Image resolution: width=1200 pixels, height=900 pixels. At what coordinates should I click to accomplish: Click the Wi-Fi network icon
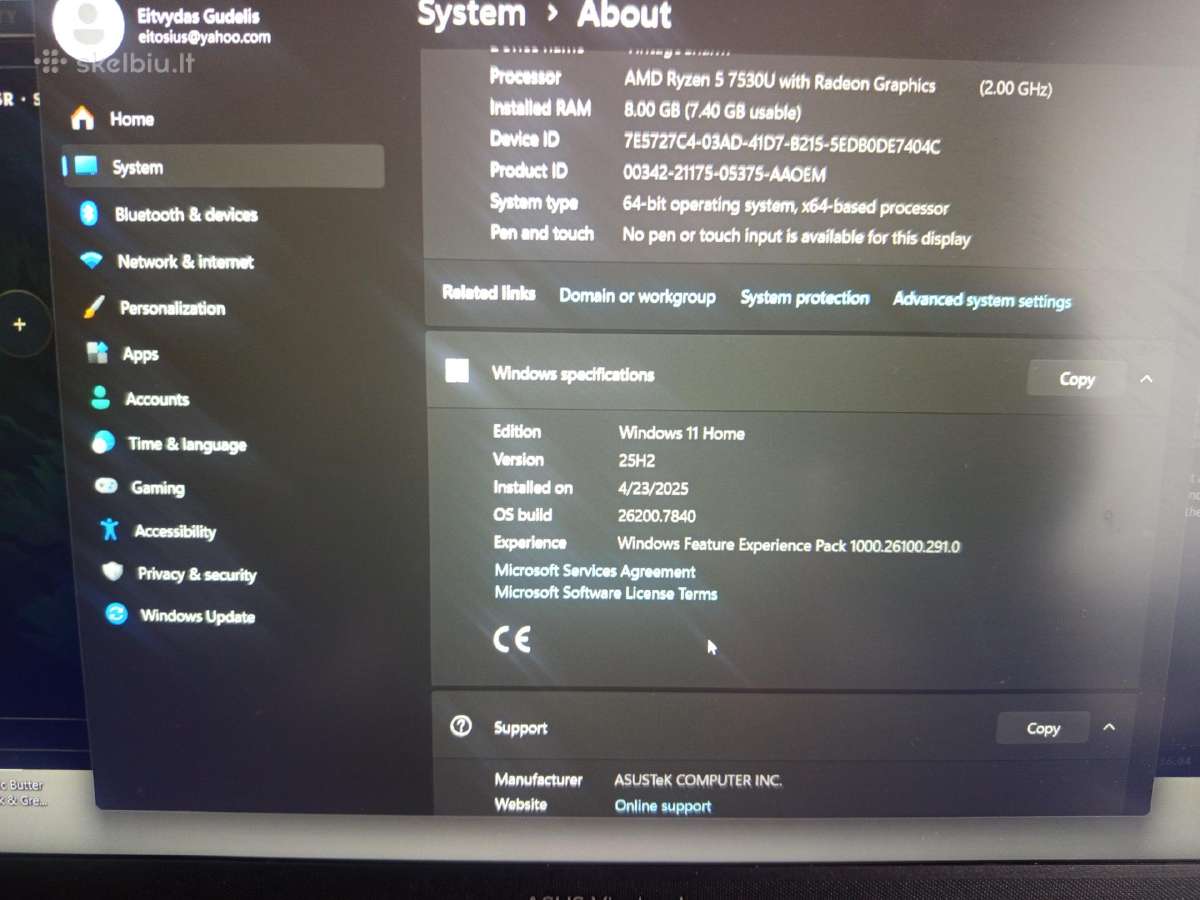click(92, 261)
